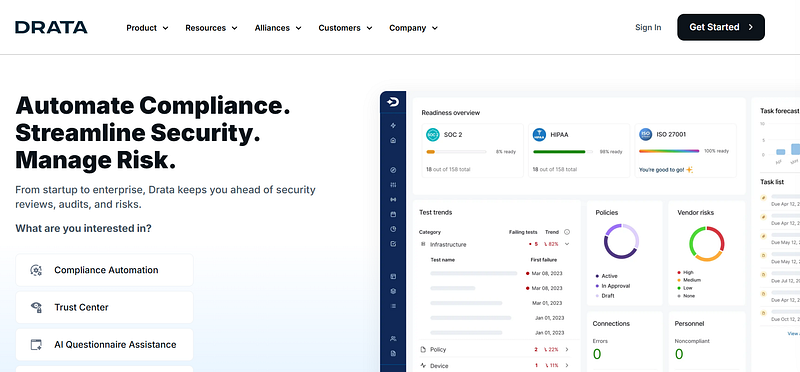Click the 'Failing tests' column header
The image size is (800, 372).
click(x=523, y=232)
